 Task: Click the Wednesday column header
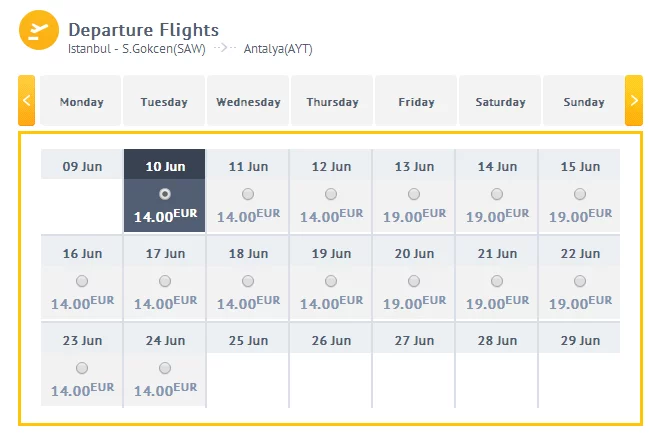pyautogui.click(x=248, y=102)
